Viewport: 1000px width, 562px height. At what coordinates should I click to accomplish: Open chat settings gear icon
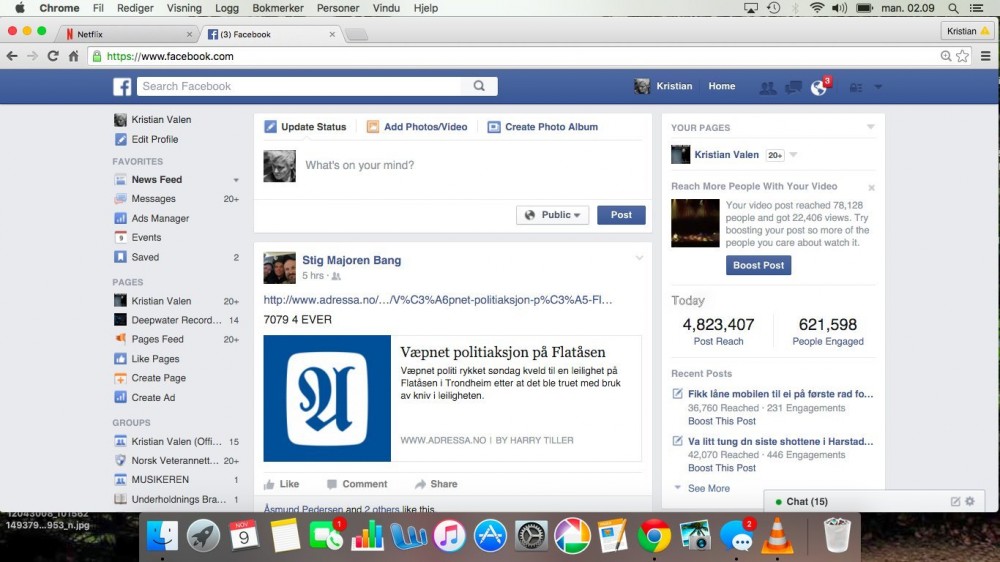[x=970, y=501]
